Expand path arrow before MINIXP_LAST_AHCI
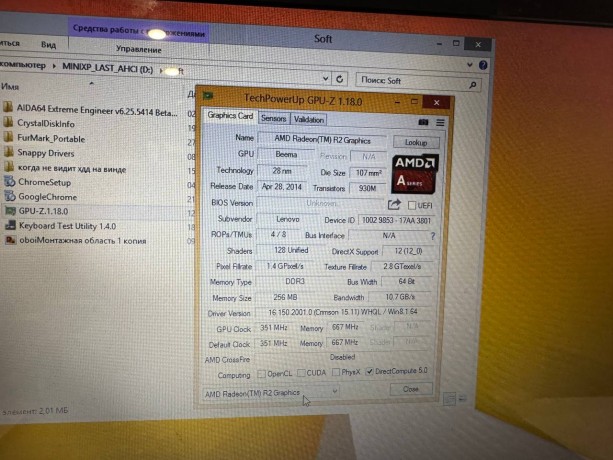Viewport: 613px width, 460px height. (54, 66)
